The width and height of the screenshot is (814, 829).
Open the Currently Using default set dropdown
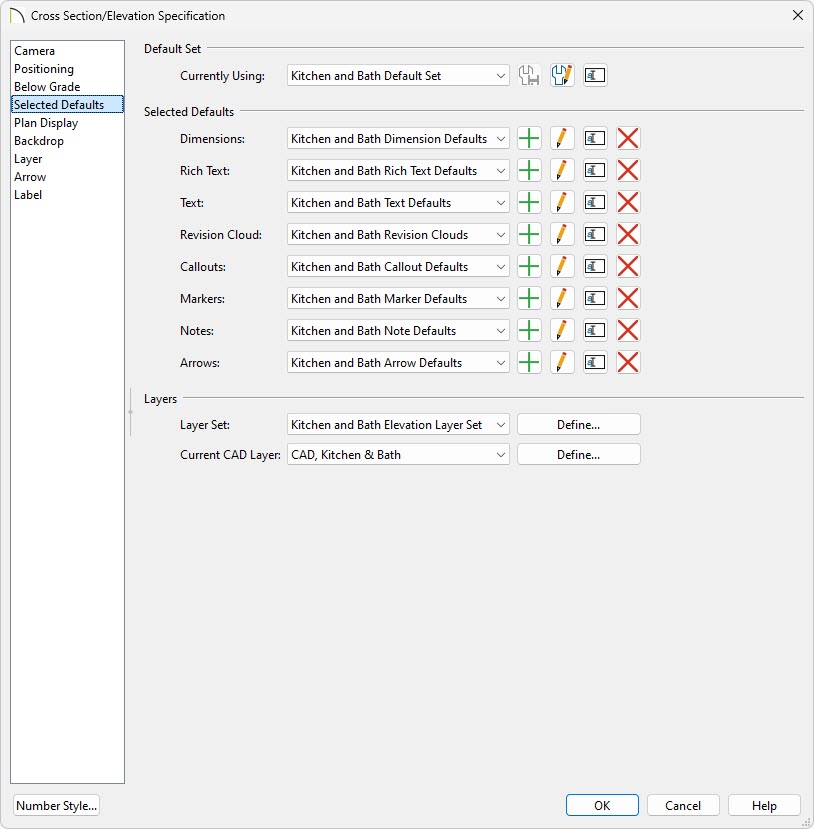(x=398, y=76)
